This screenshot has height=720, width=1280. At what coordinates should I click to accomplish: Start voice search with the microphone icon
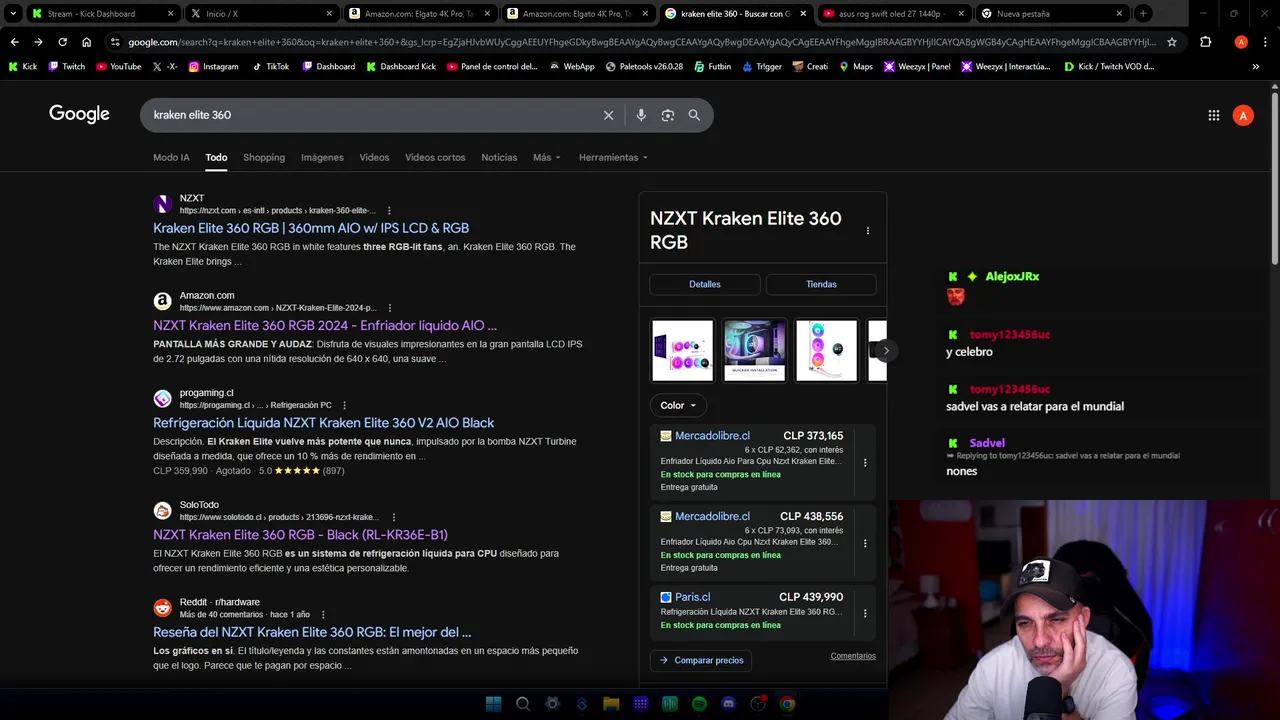(641, 115)
